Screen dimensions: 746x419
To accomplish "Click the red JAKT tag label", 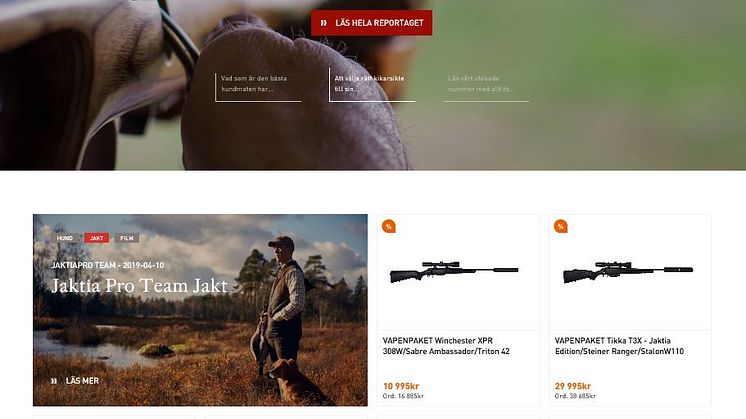I will point(97,238).
